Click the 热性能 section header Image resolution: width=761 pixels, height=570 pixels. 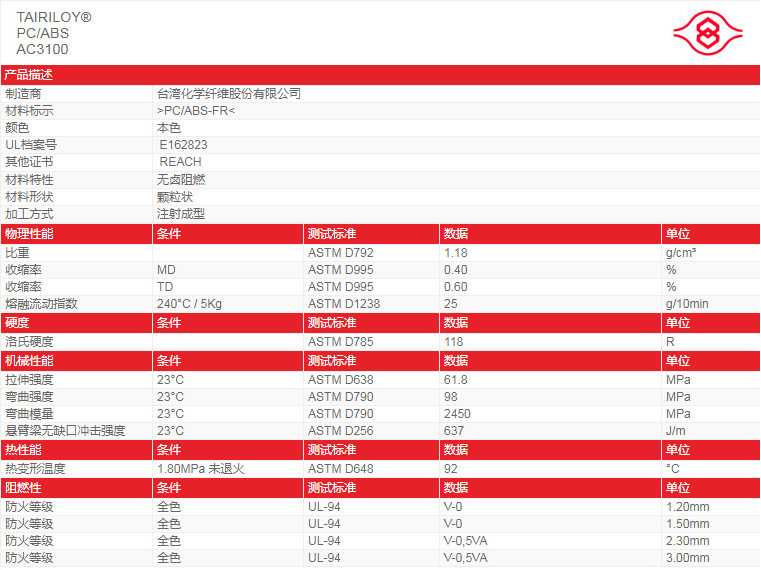click(23, 449)
